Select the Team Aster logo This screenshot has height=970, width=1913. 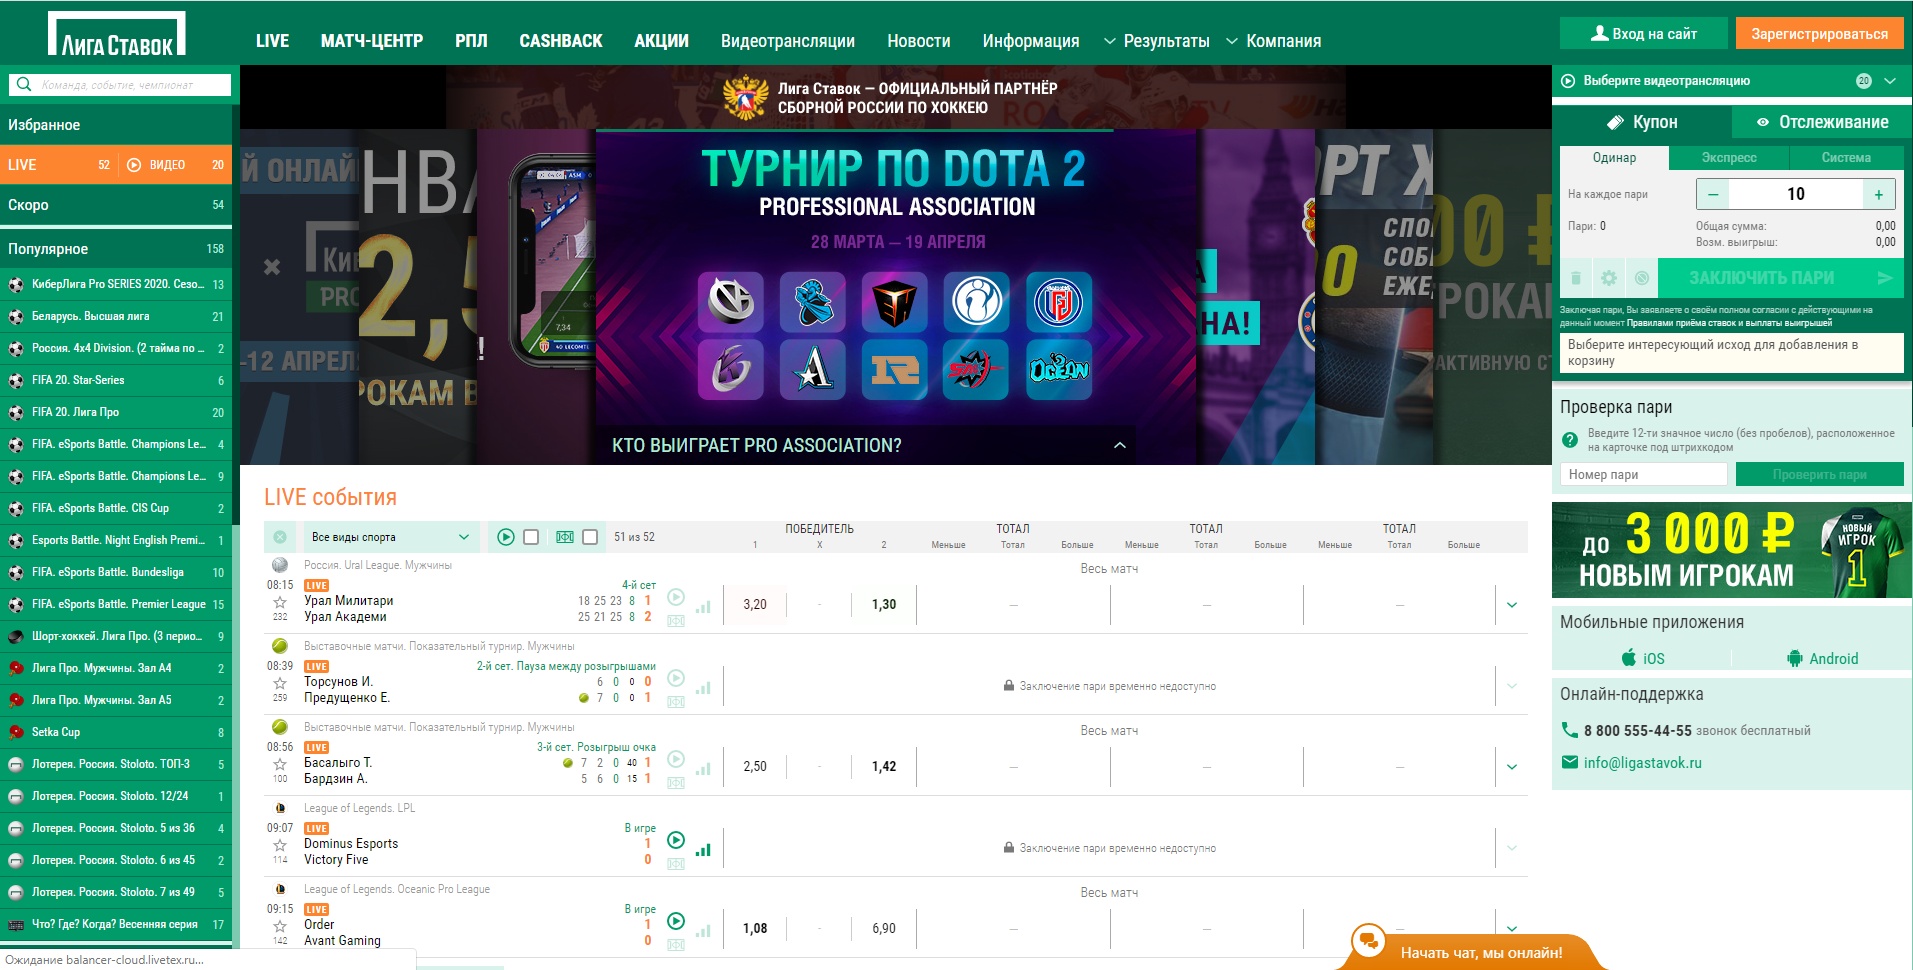(813, 369)
